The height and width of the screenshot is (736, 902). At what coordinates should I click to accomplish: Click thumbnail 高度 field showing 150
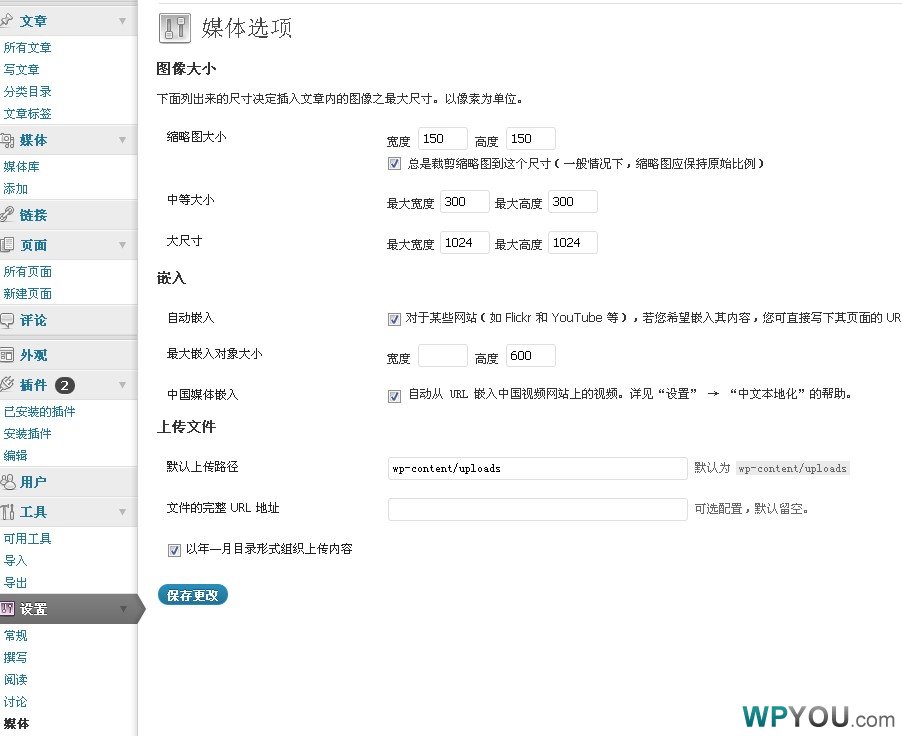point(530,139)
